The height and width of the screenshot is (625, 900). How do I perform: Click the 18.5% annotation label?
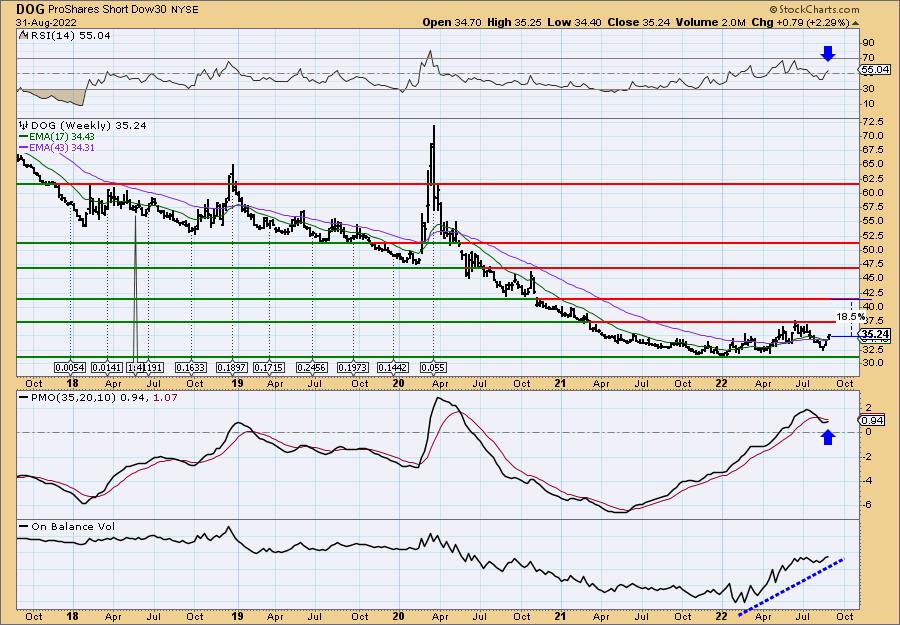[850, 316]
